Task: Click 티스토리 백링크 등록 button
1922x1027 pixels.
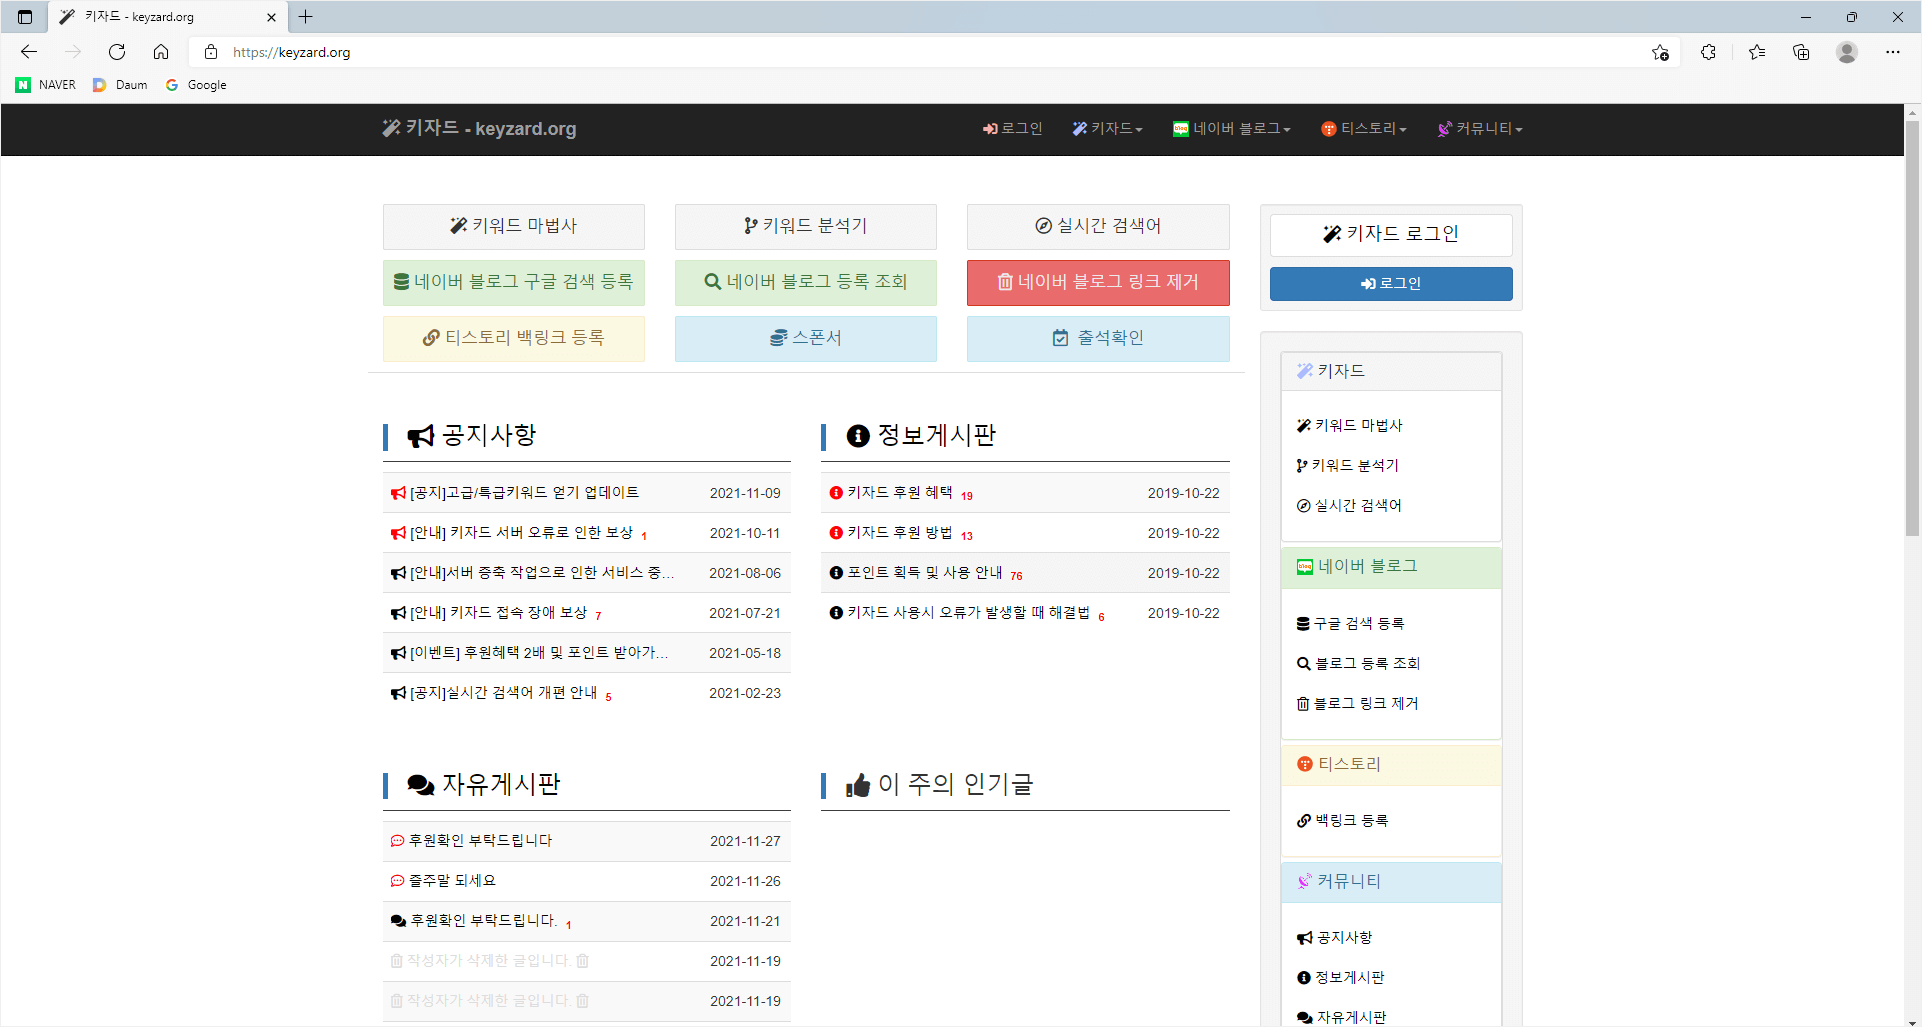Action: pyautogui.click(x=514, y=339)
